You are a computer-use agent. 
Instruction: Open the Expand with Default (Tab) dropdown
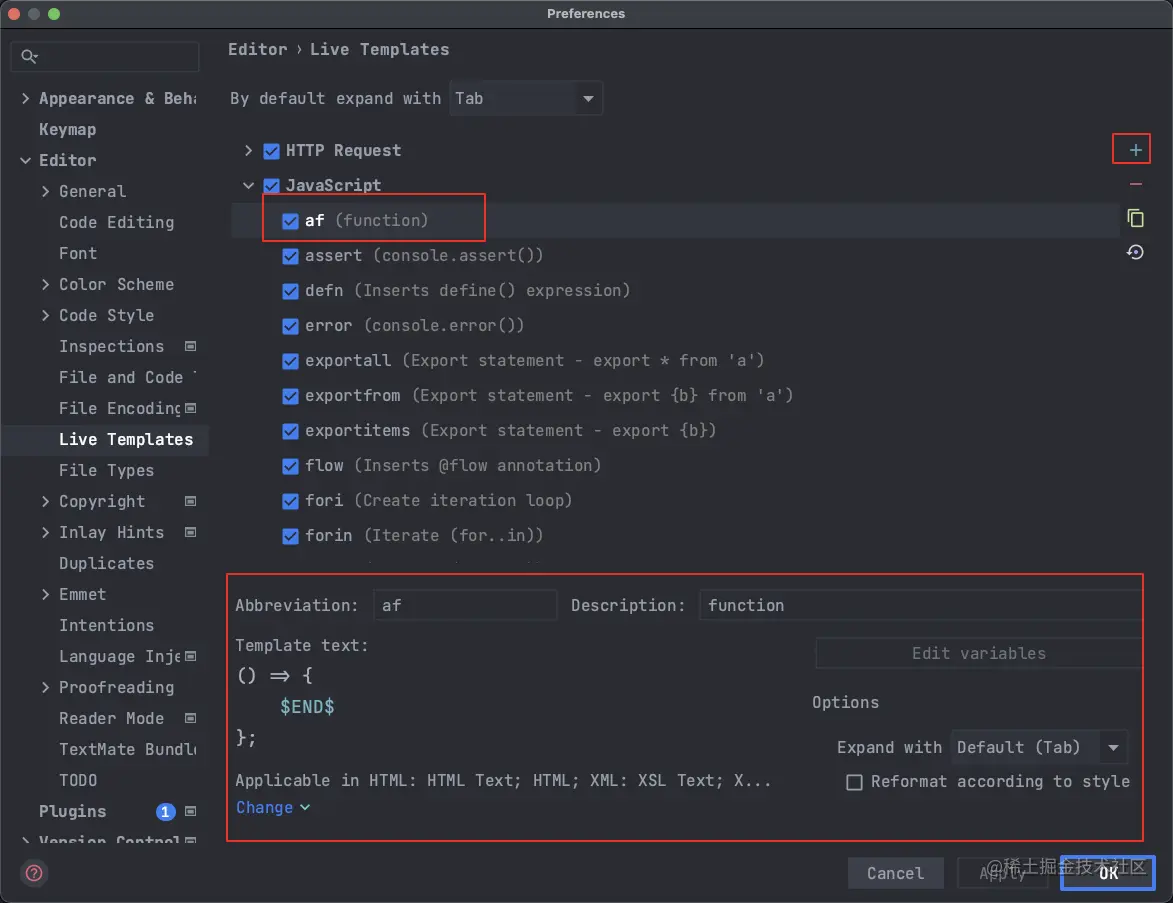pyautogui.click(x=1039, y=747)
